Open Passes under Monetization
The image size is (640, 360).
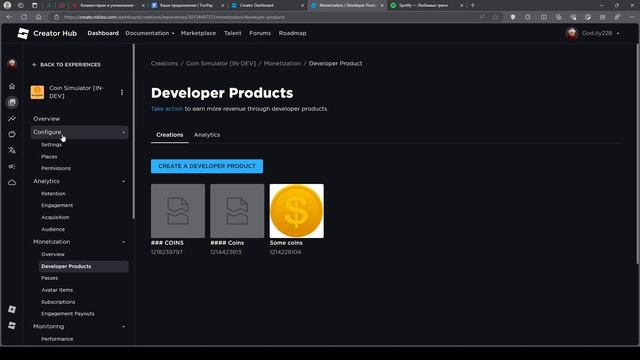coord(49,278)
